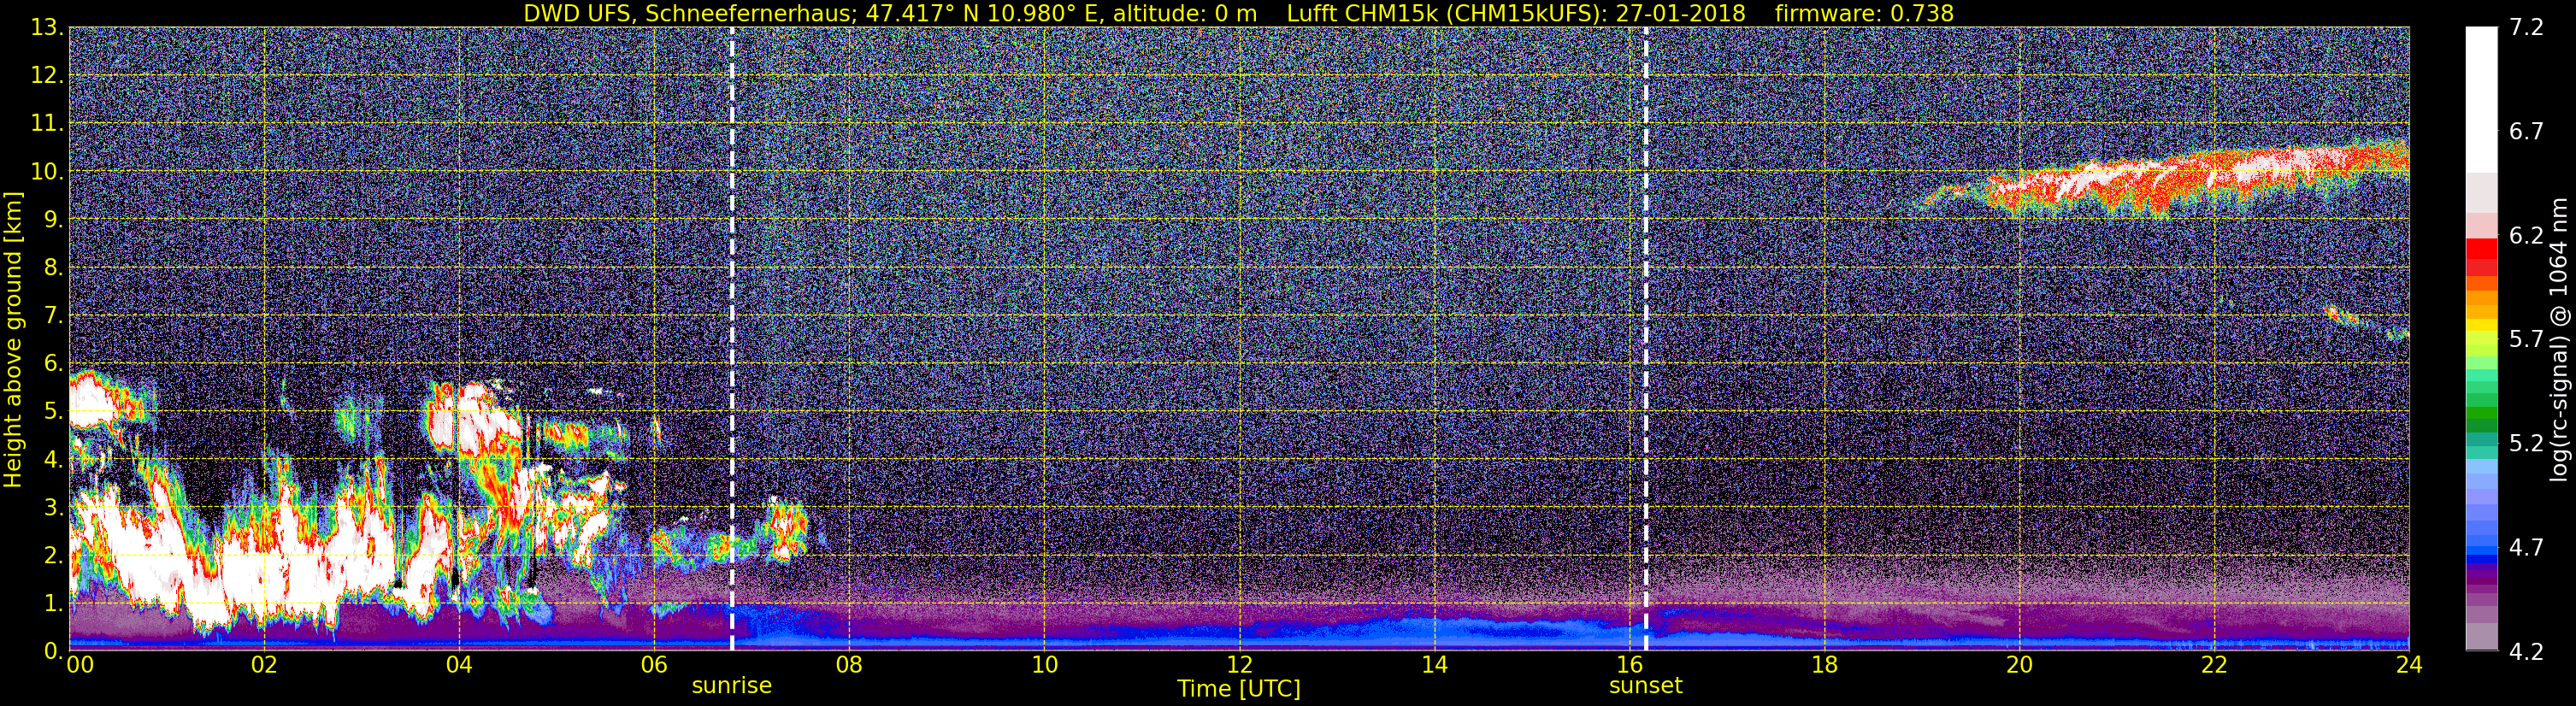Click time axis tick '08'
Viewport: 2576px width, 706px height.
(x=849, y=665)
